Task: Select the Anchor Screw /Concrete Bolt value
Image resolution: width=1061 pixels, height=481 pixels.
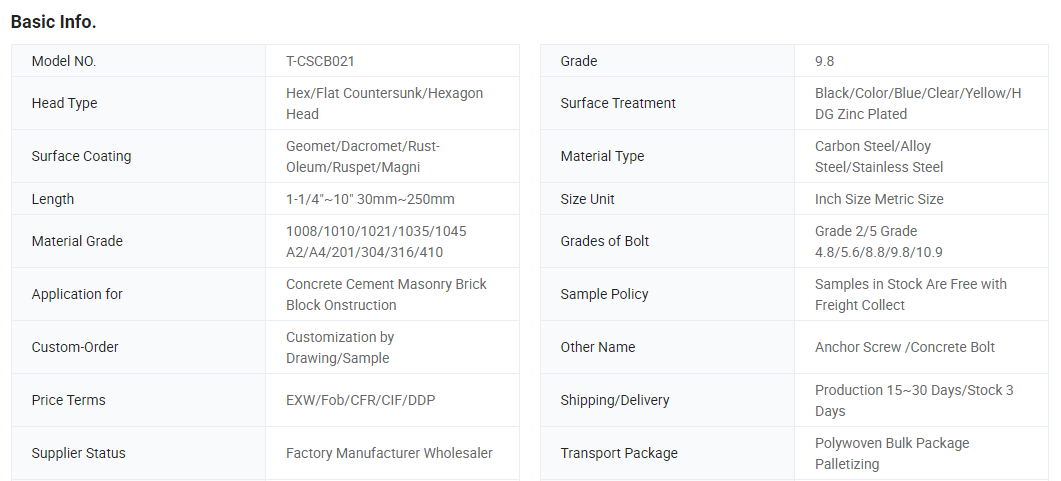Action: tap(905, 347)
